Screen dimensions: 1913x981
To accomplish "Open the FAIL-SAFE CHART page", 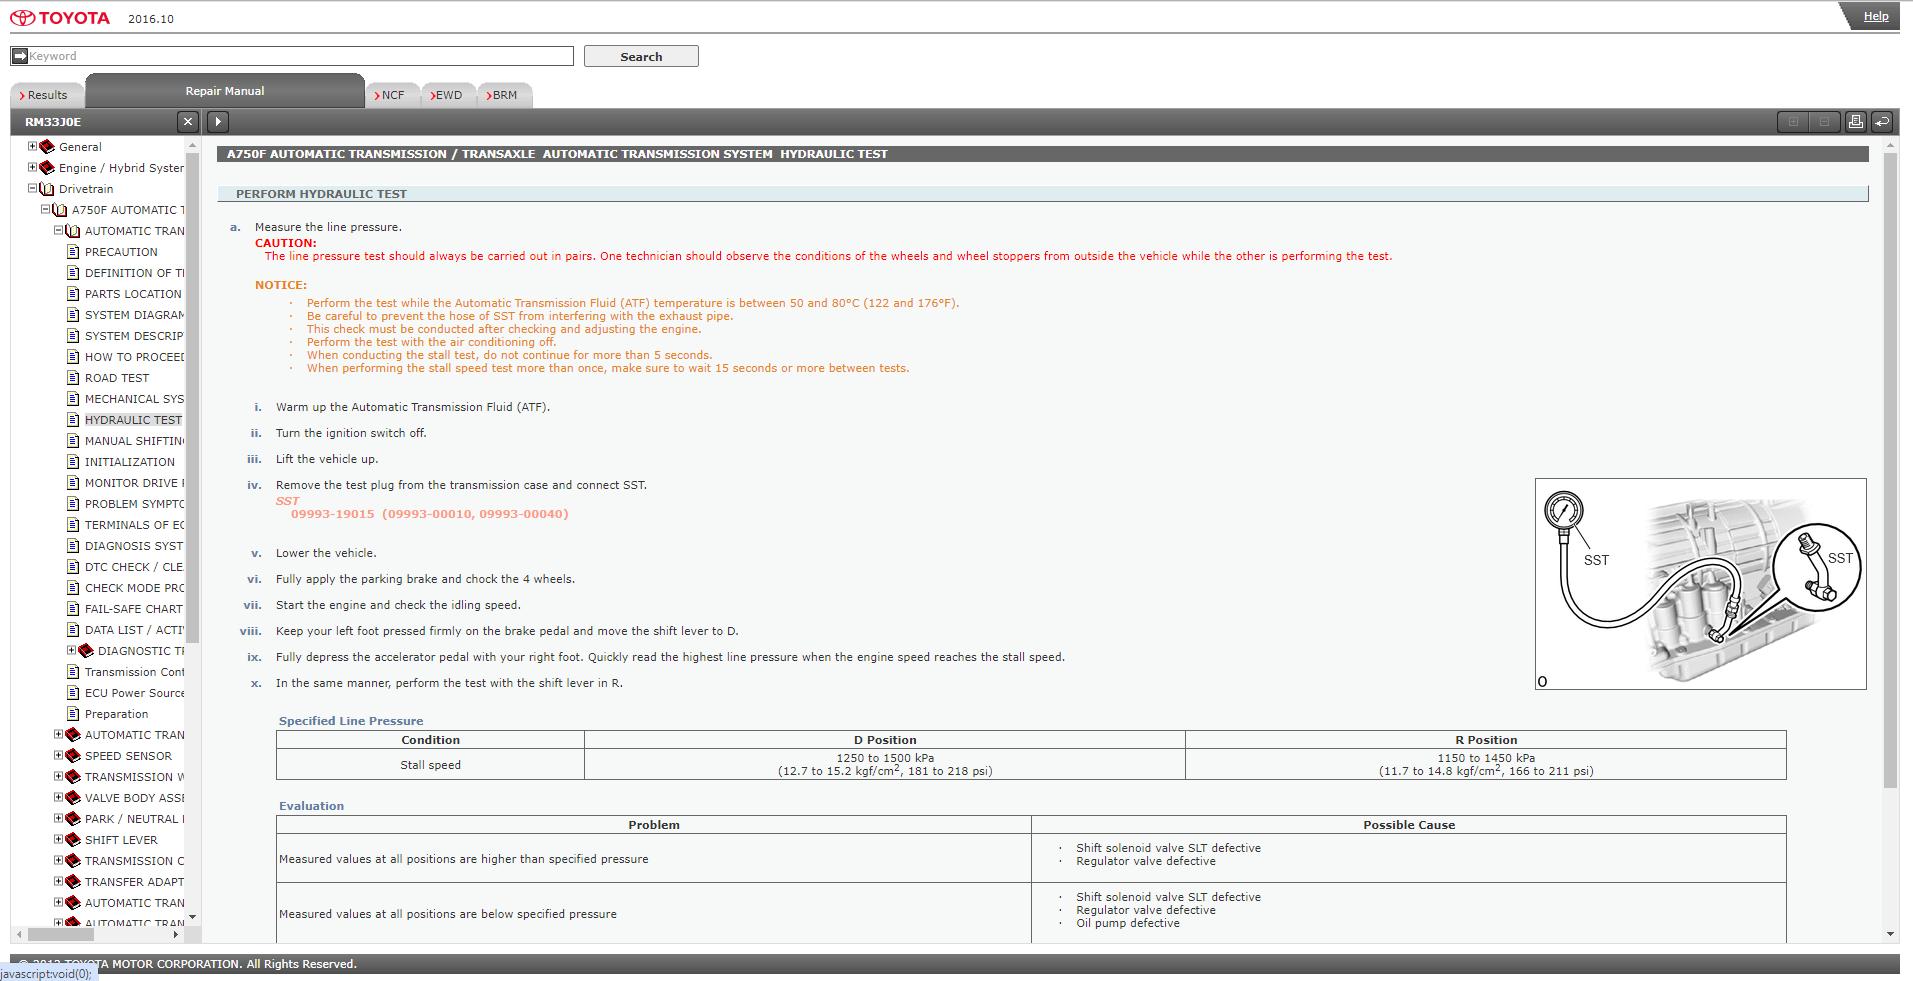I will tap(134, 609).
